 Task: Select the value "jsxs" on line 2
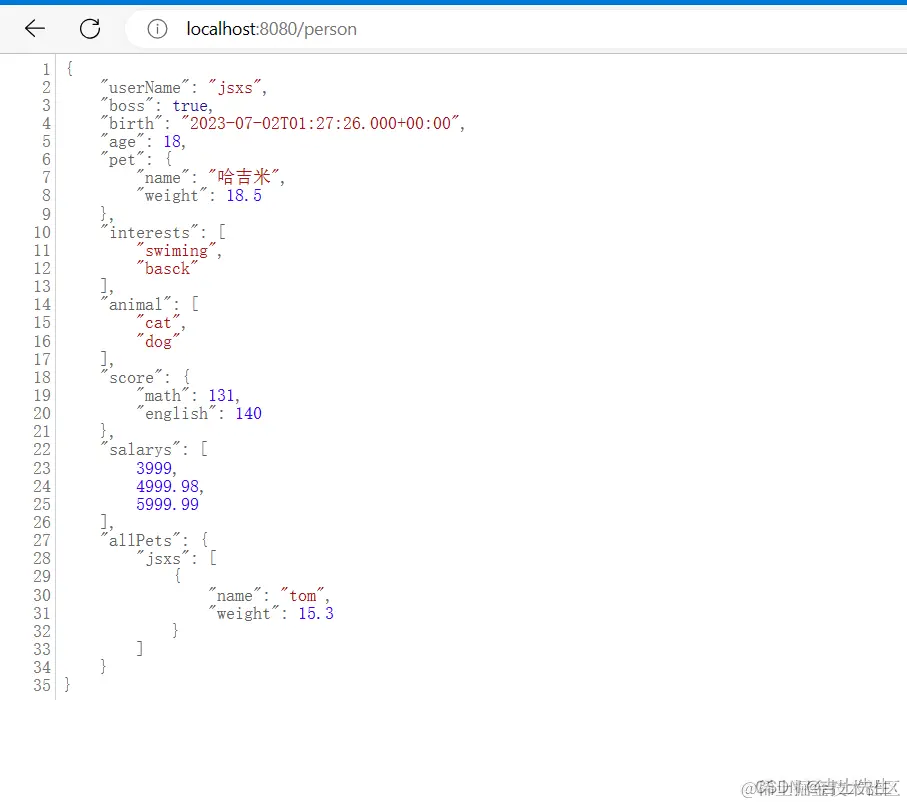[235, 87]
